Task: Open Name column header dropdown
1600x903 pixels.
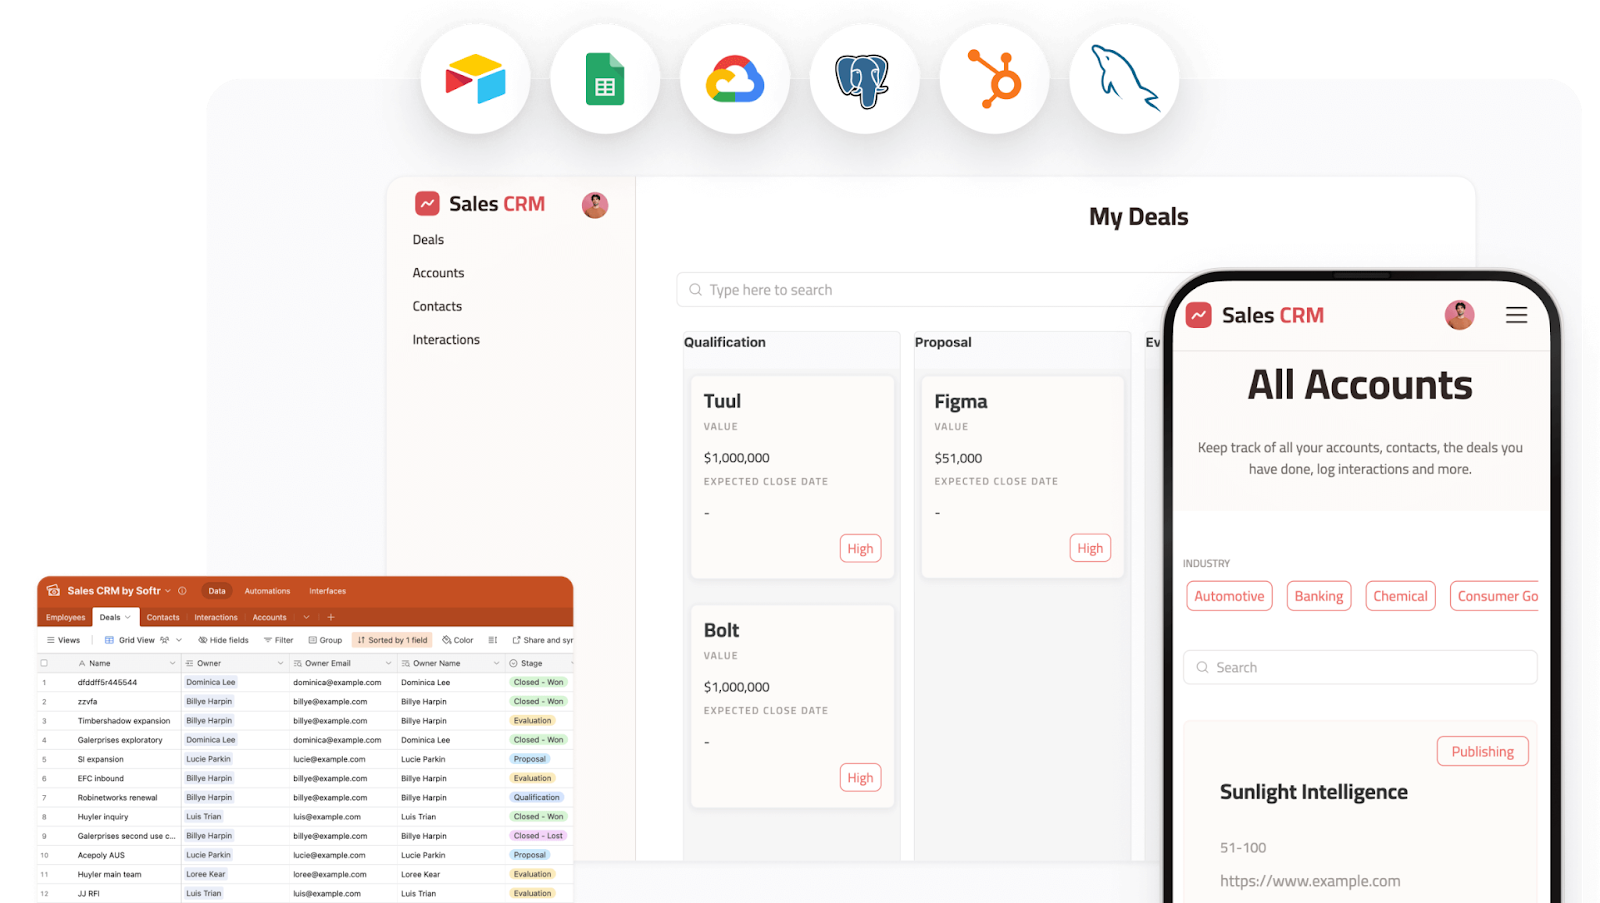Action: pos(172,663)
